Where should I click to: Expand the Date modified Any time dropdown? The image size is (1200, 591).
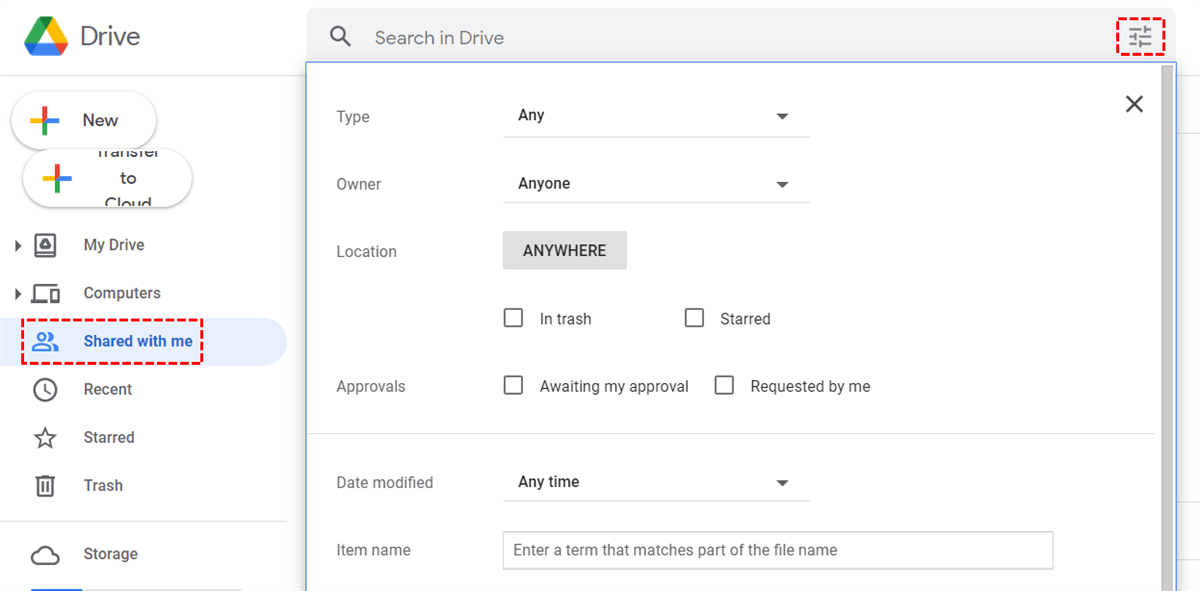click(656, 482)
